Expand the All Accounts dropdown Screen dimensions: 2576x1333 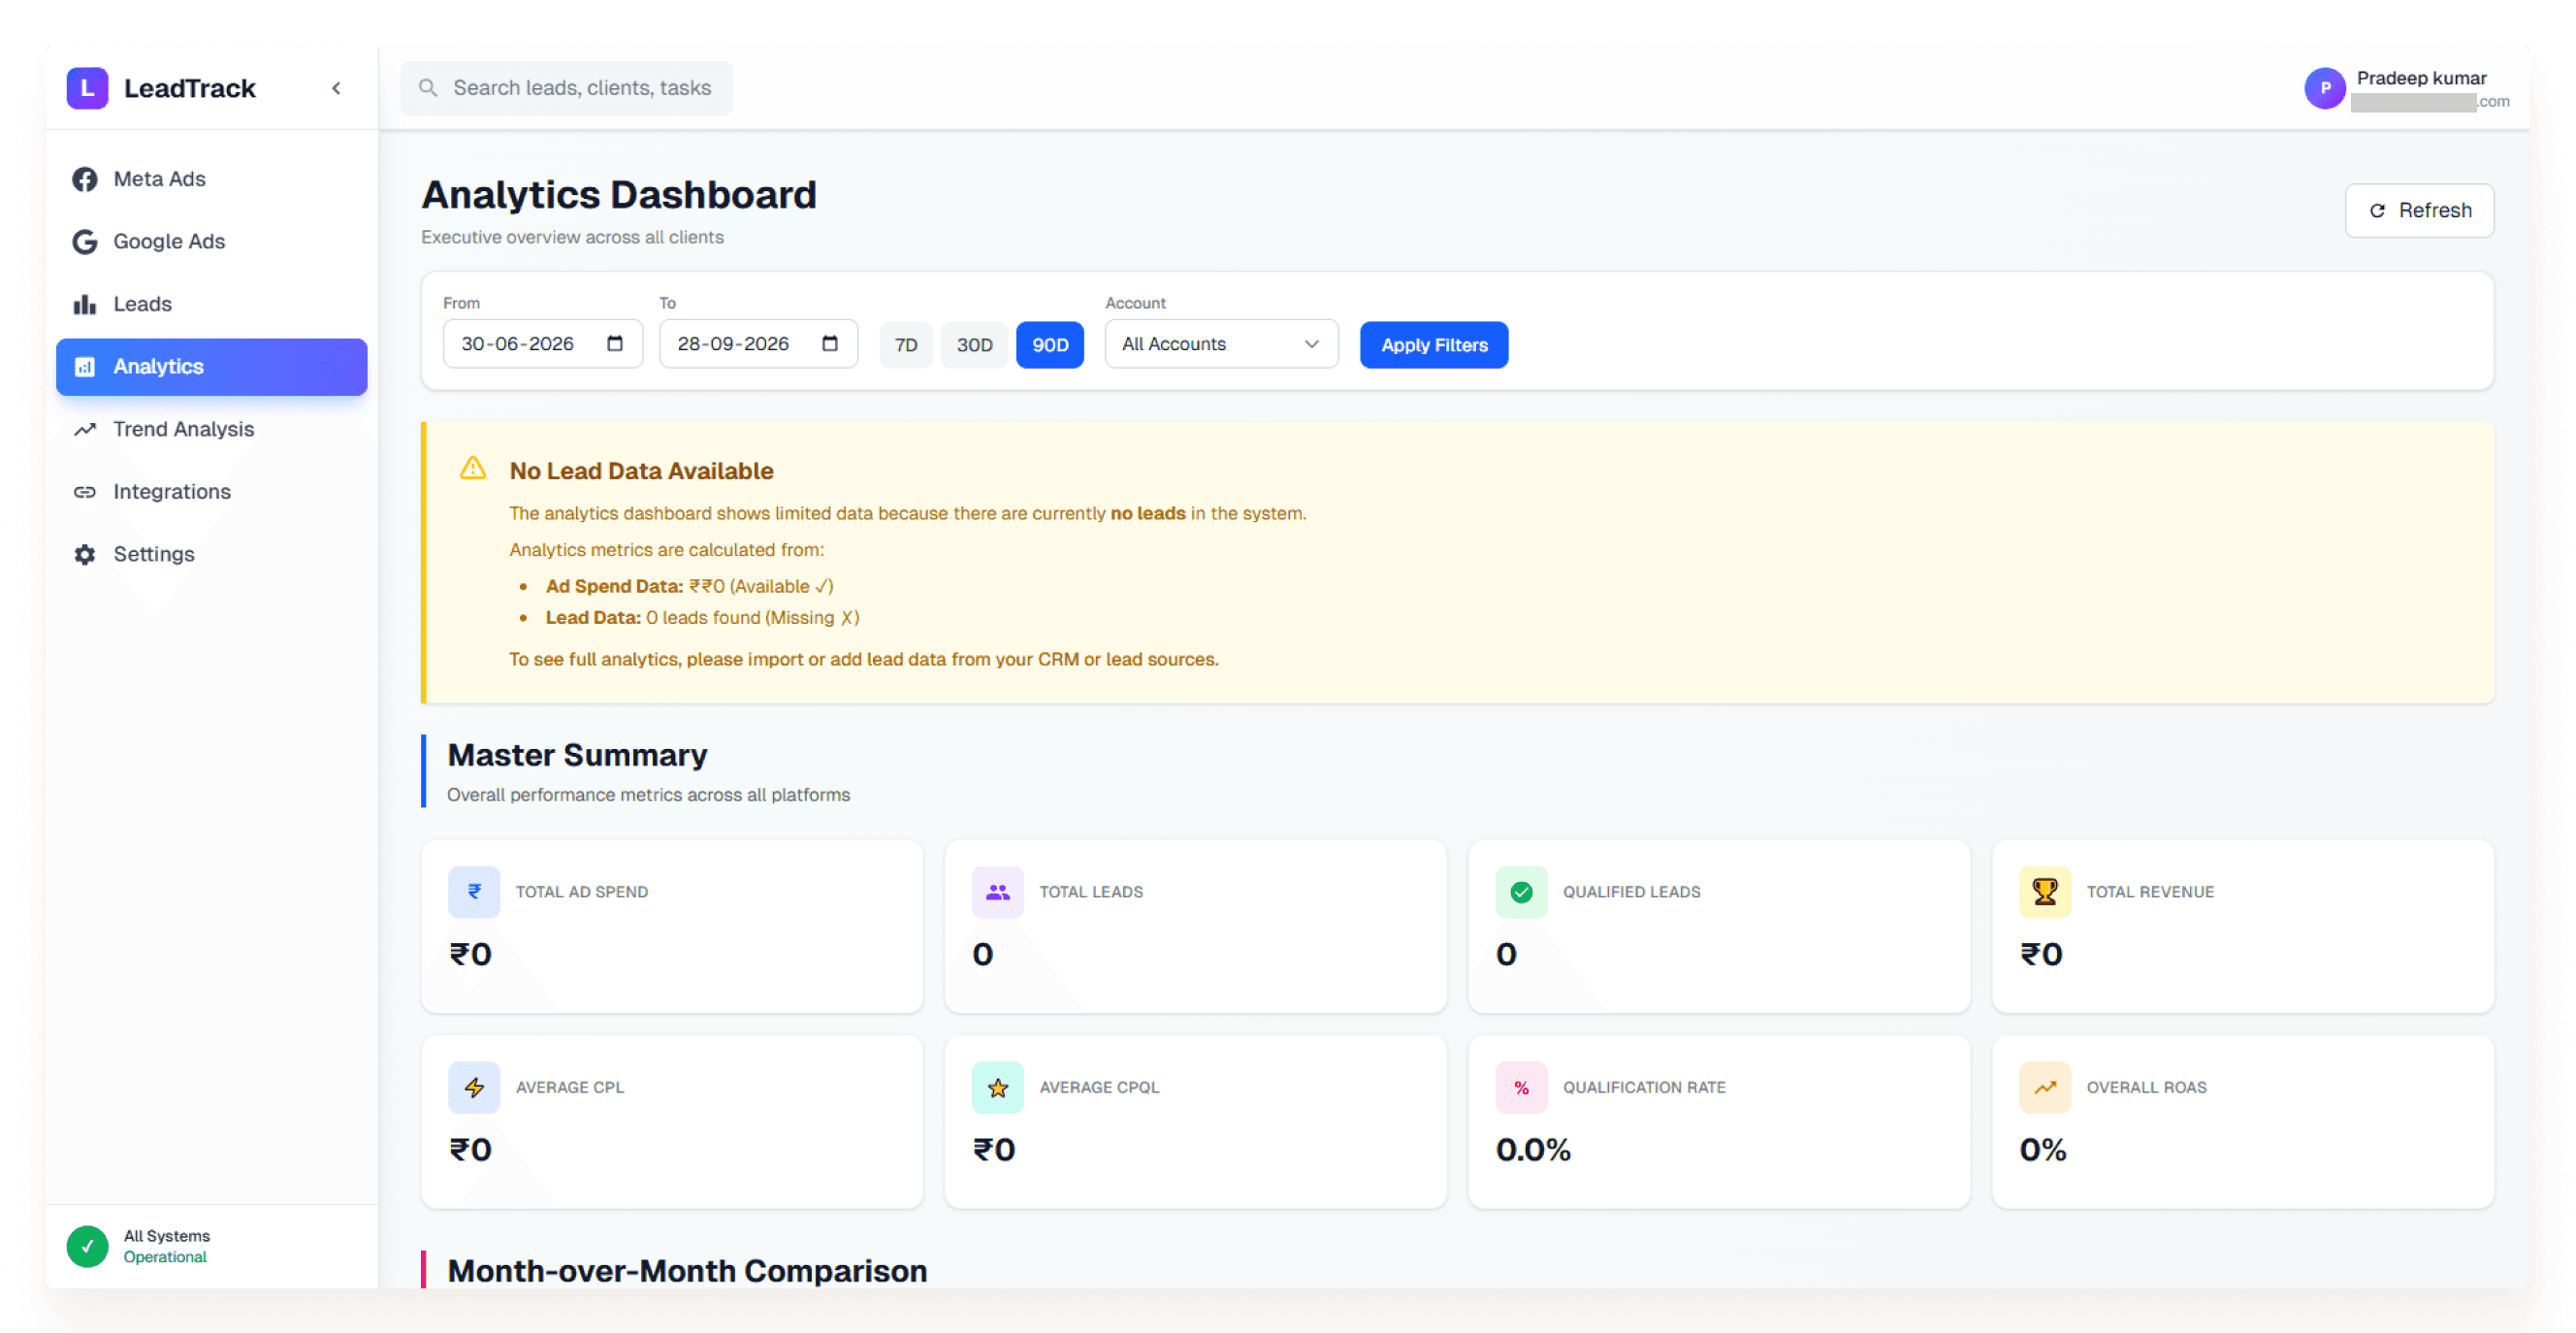click(1221, 344)
